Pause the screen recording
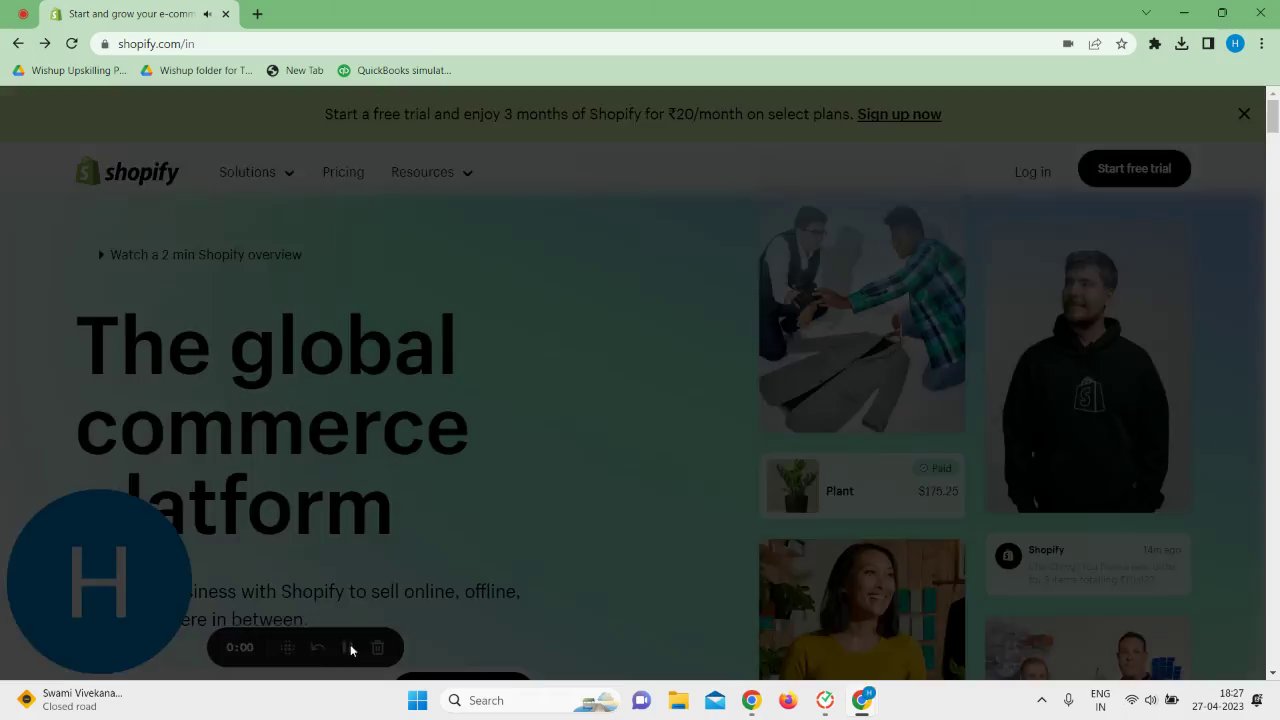This screenshot has width=1280, height=720. pos(347,648)
